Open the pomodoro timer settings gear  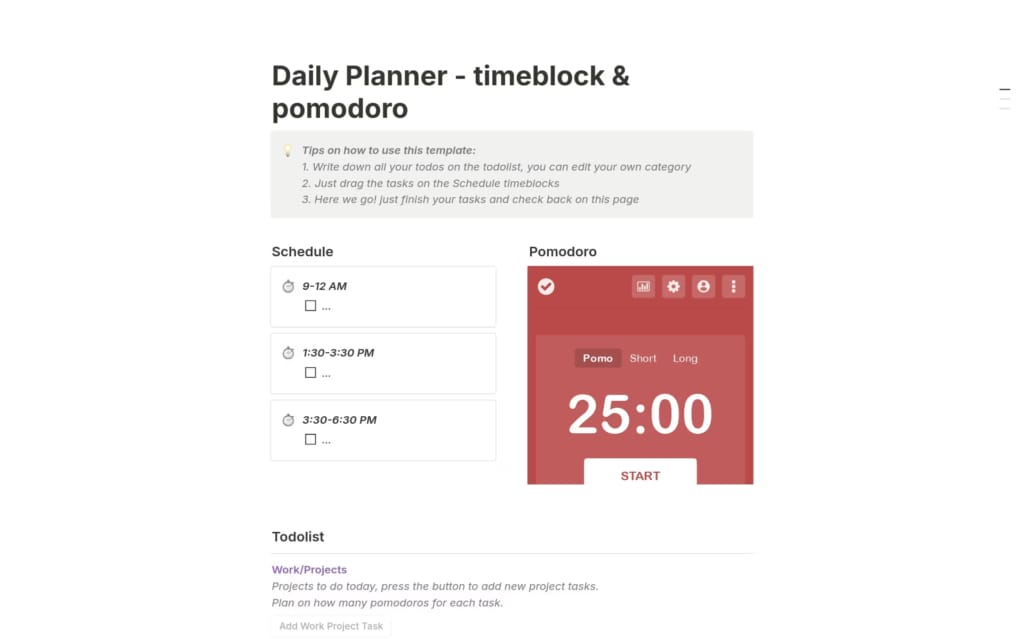[x=673, y=286]
